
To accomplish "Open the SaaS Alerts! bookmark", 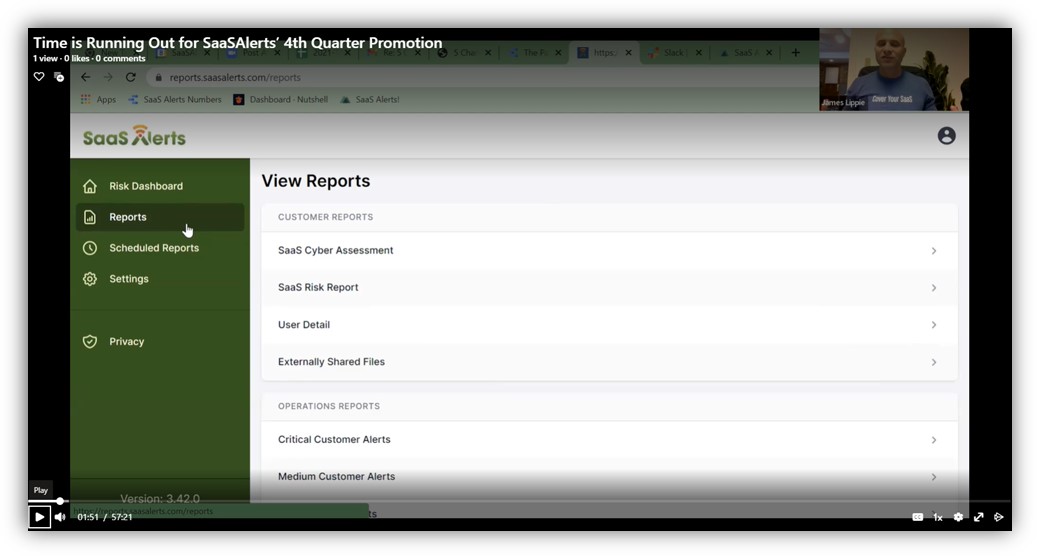I will pyautogui.click(x=370, y=99).
